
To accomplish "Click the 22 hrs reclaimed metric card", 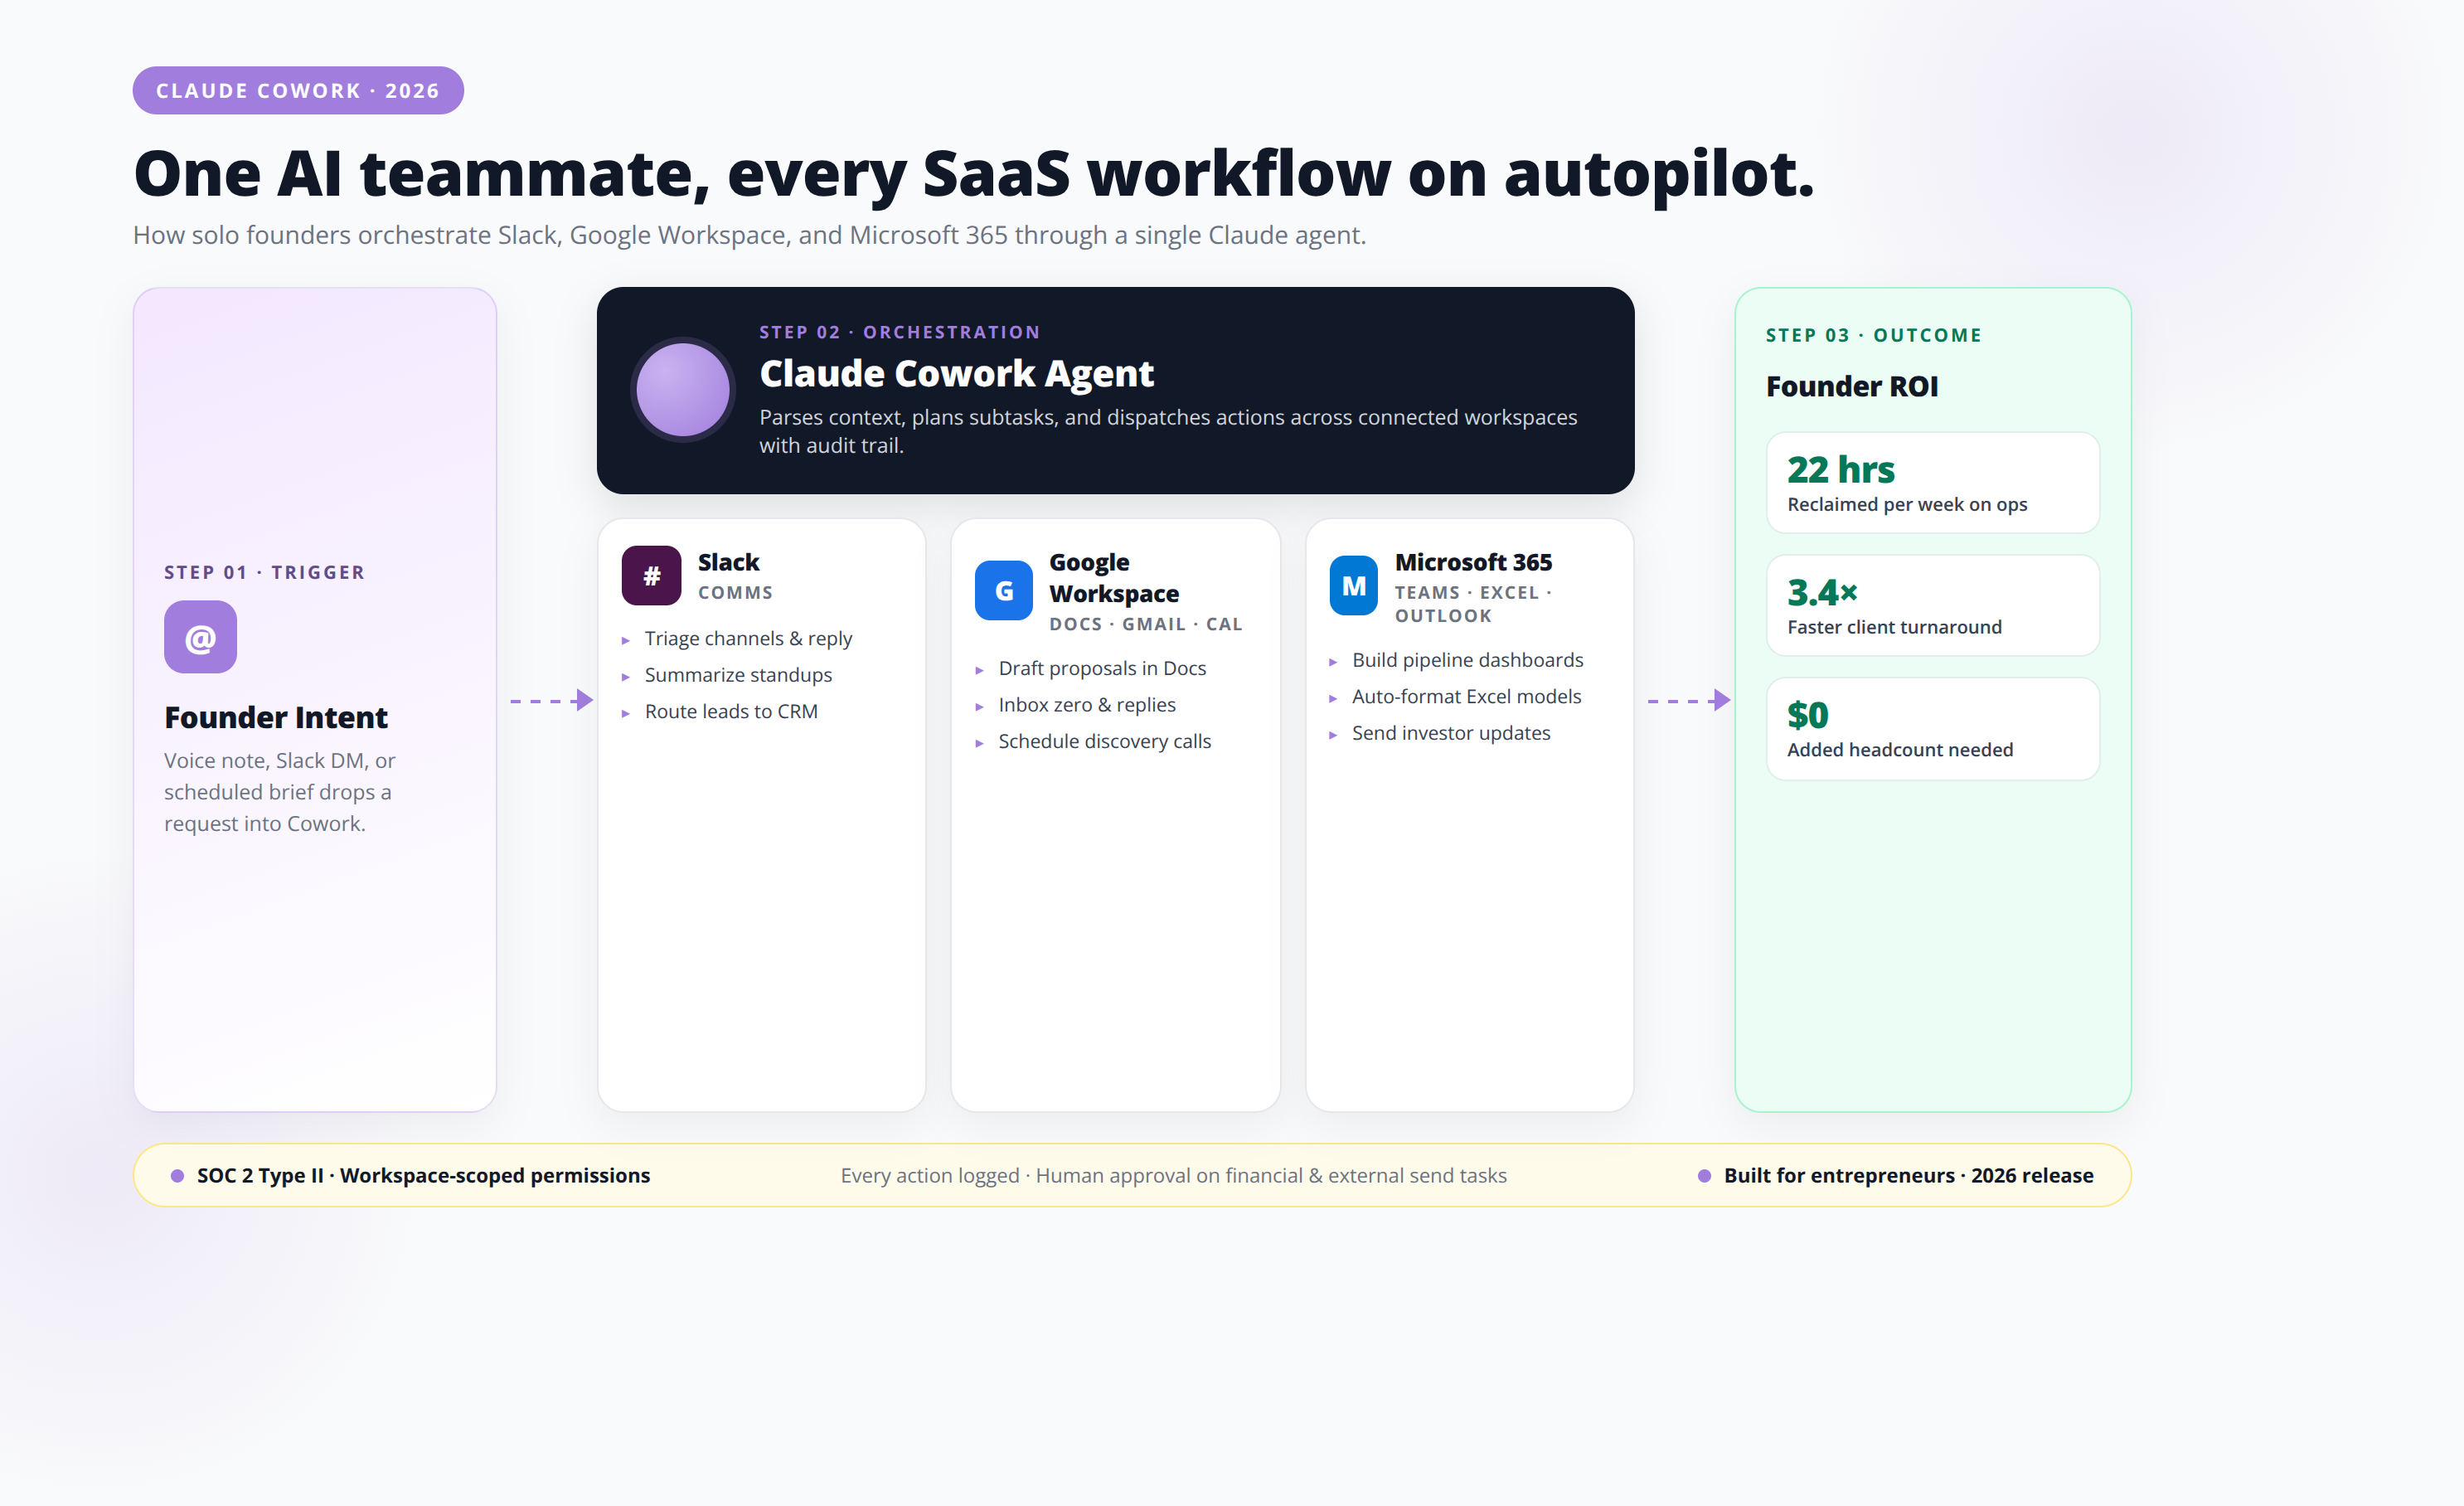I will click(1932, 483).
